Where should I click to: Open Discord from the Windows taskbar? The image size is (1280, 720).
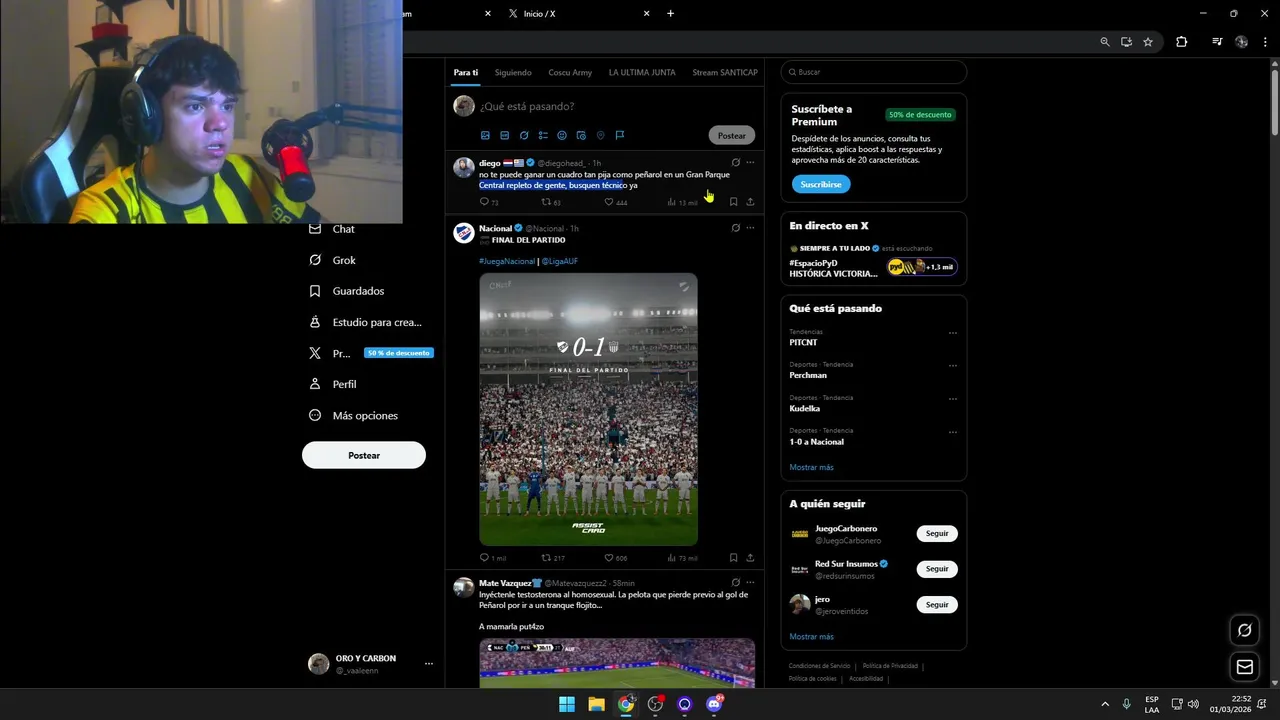(x=714, y=704)
